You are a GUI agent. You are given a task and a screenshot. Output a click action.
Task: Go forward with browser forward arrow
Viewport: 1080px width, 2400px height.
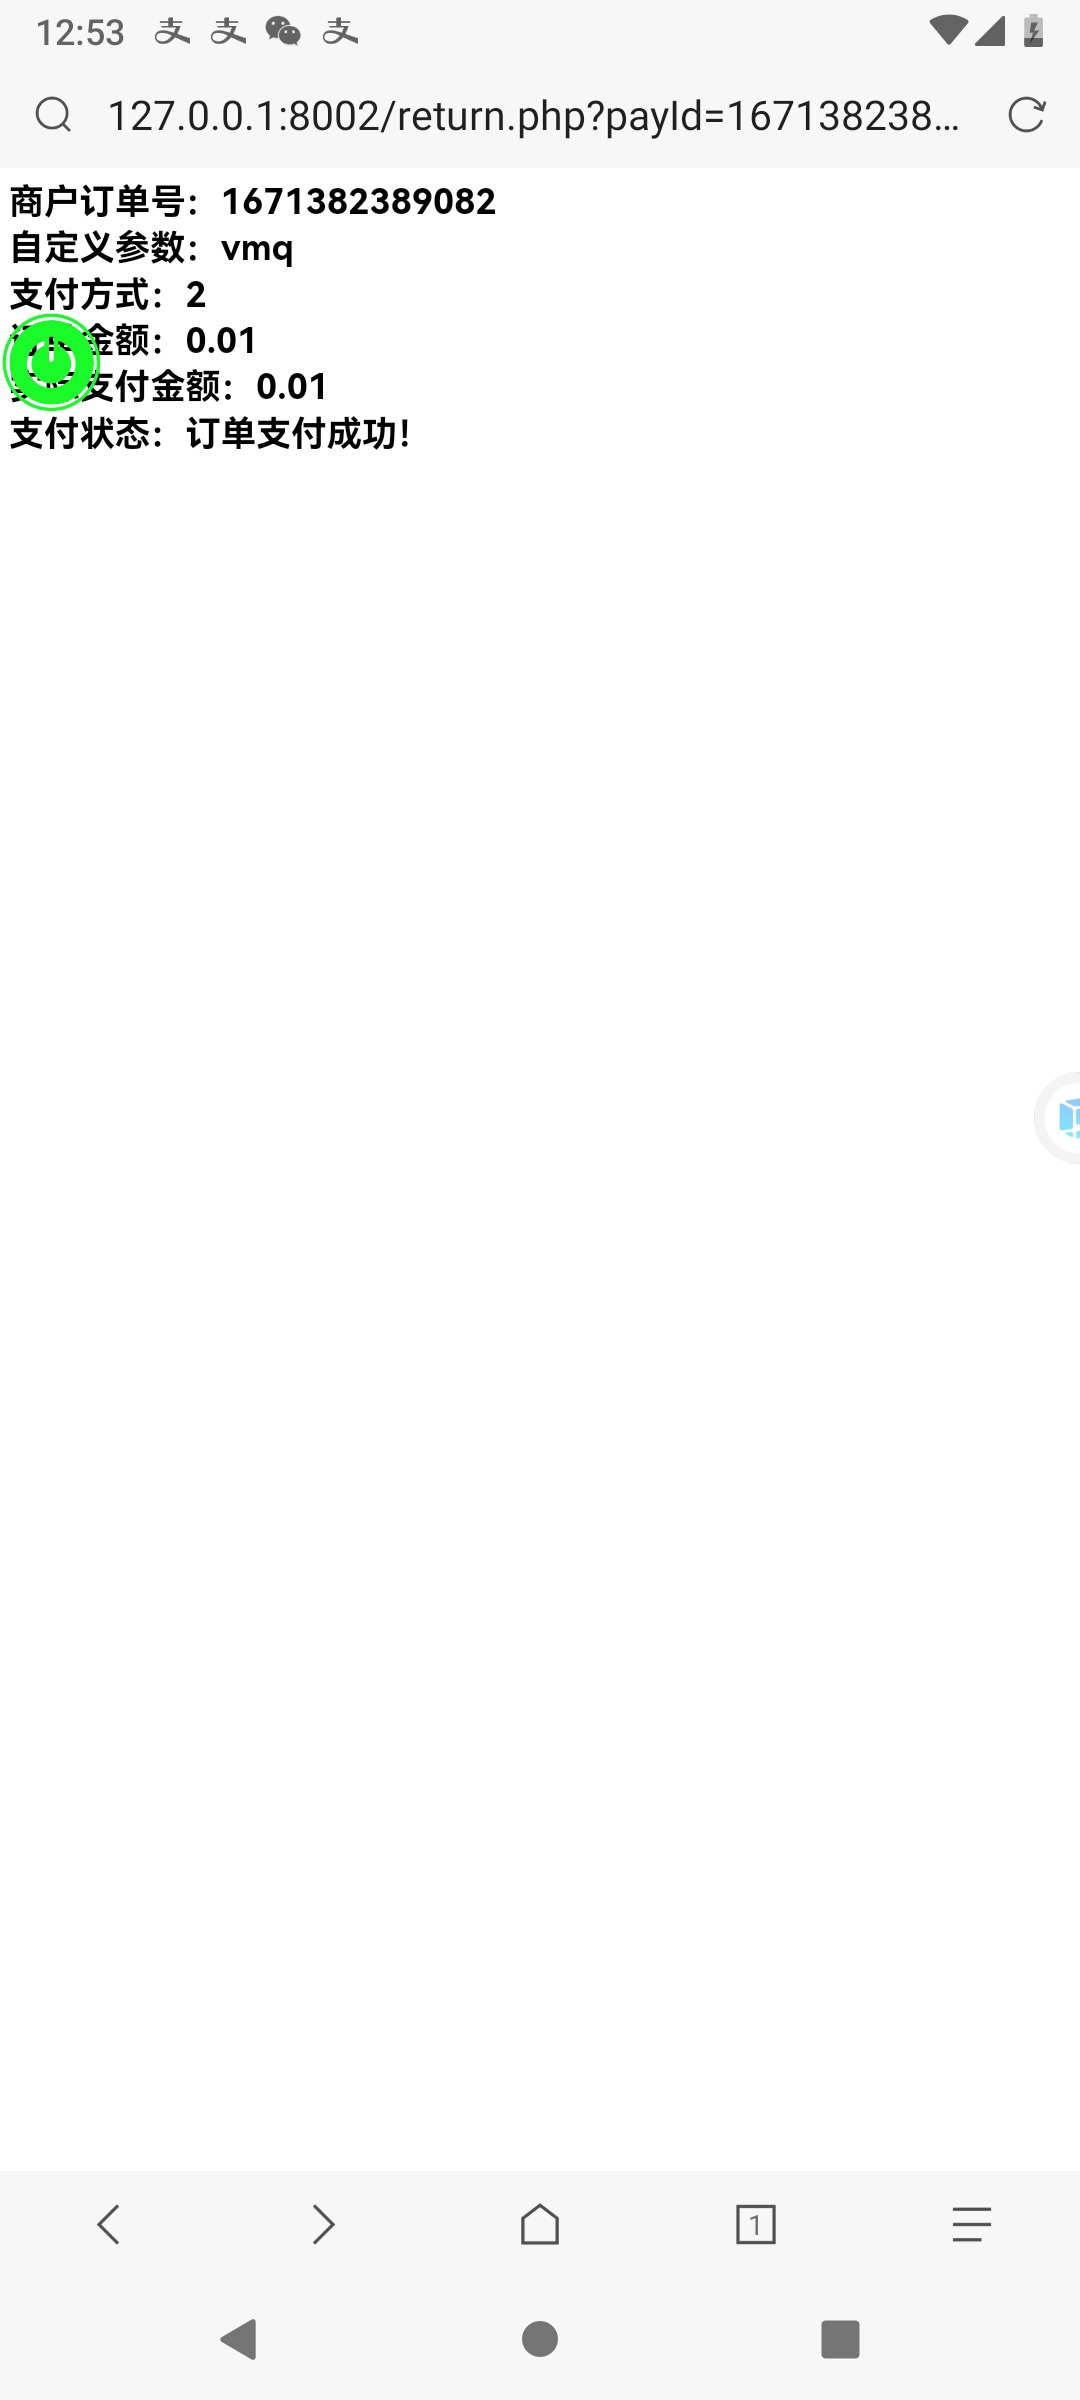323,2224
